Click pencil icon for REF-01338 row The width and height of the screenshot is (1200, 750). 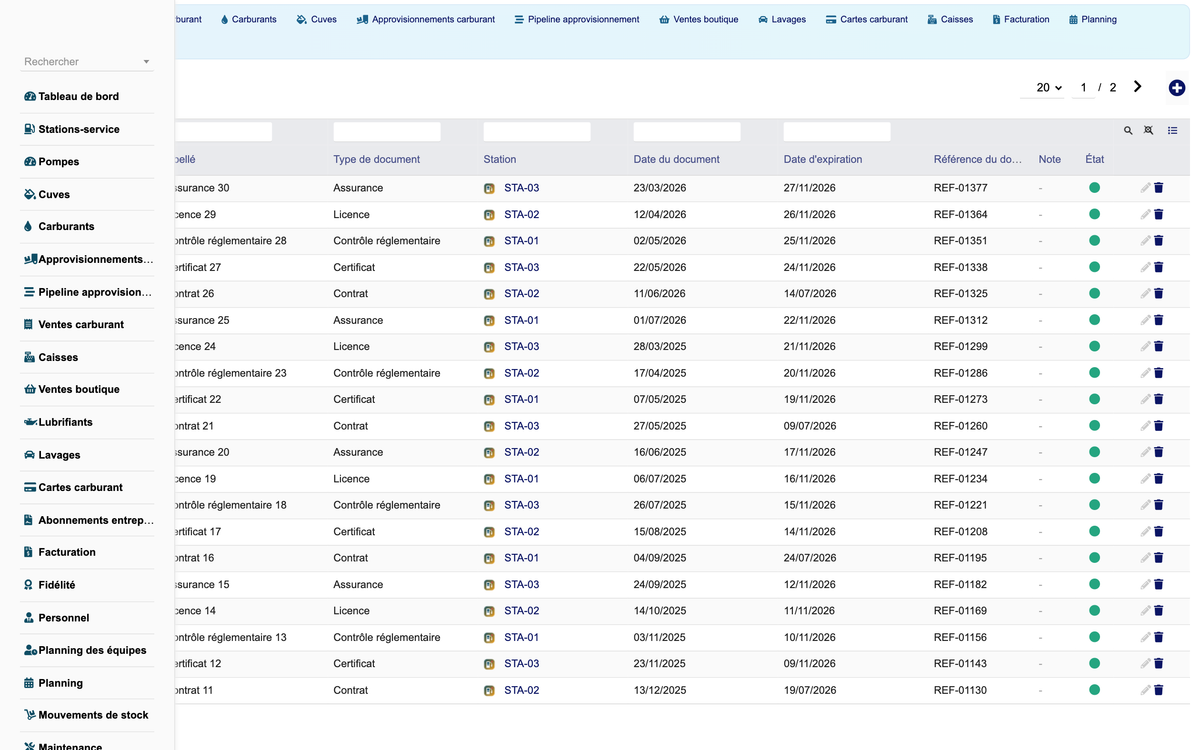[1145, 267]
